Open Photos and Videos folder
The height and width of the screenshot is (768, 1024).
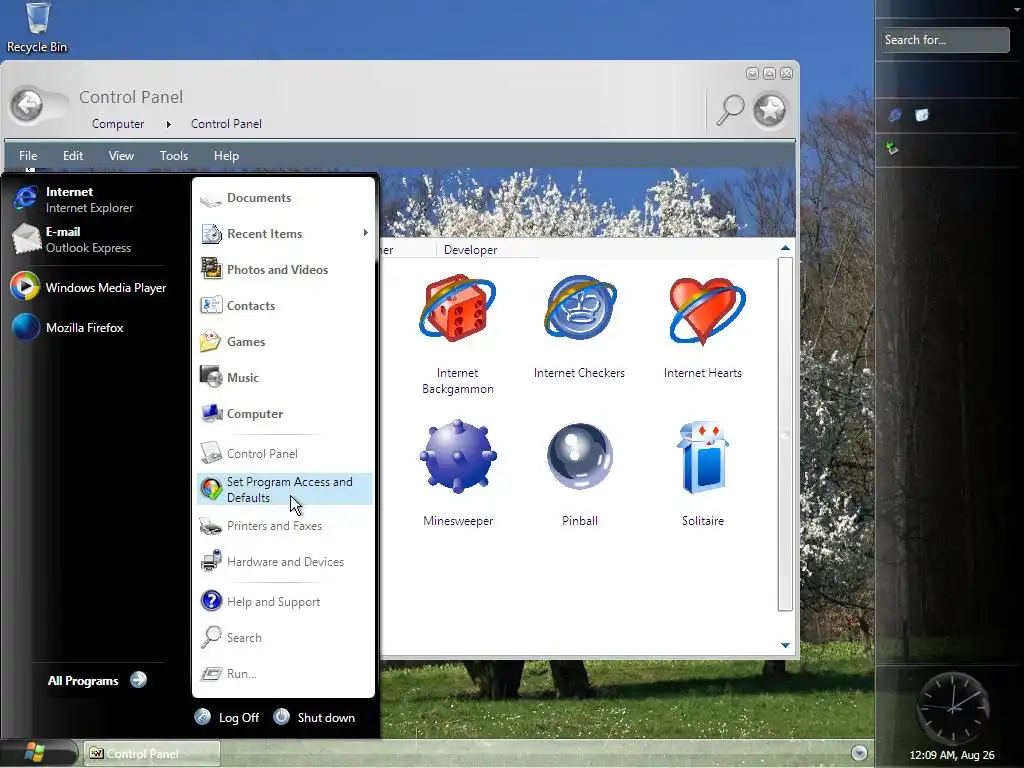point(284,269)
